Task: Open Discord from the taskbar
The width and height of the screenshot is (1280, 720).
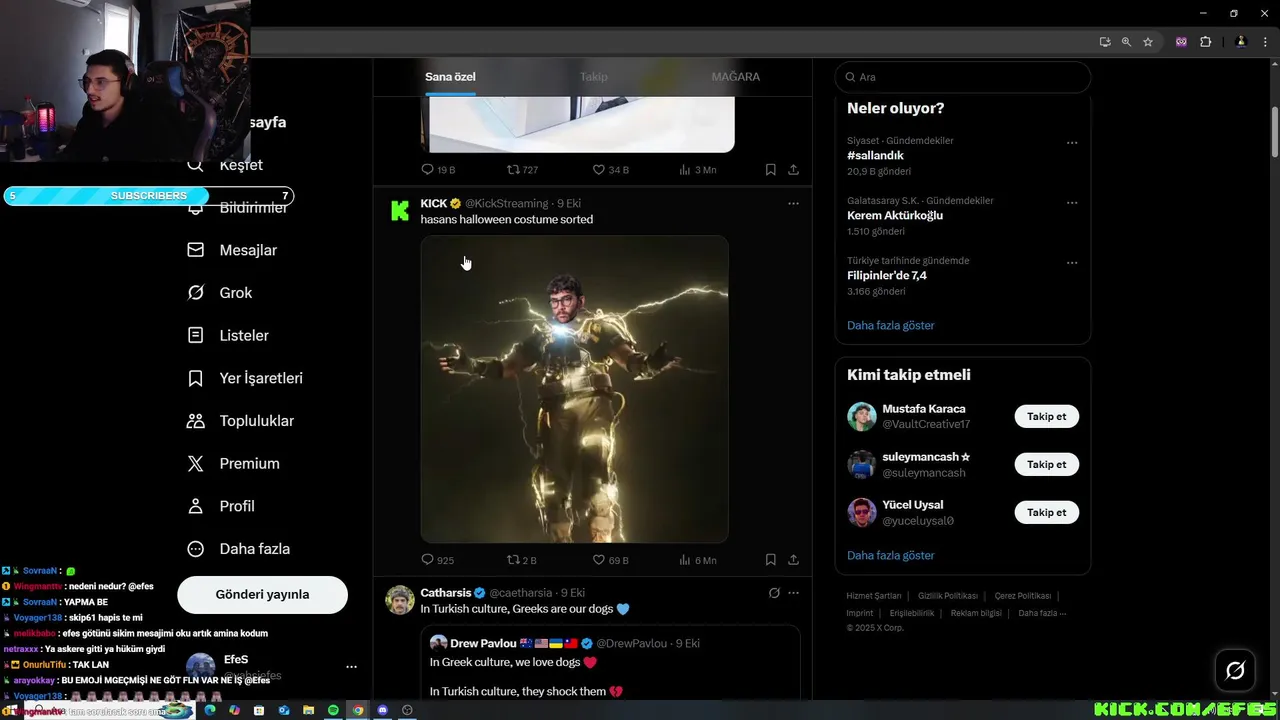Action: tap(382, 710)
